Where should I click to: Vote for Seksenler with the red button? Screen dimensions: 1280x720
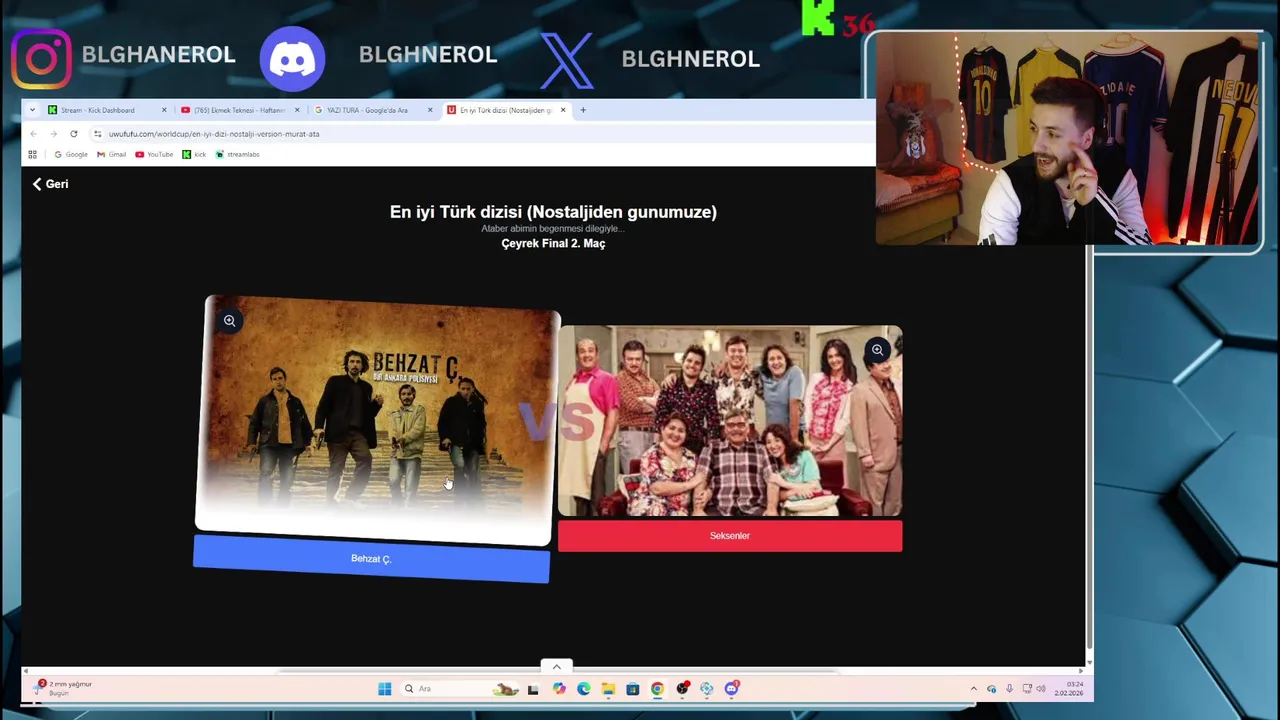coord(730,536)
